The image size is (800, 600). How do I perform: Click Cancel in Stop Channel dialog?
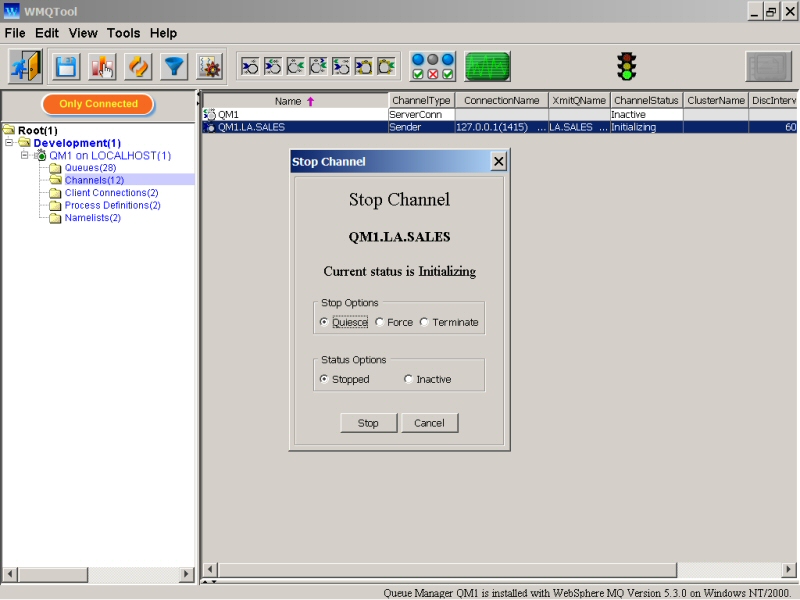[430, 423]
